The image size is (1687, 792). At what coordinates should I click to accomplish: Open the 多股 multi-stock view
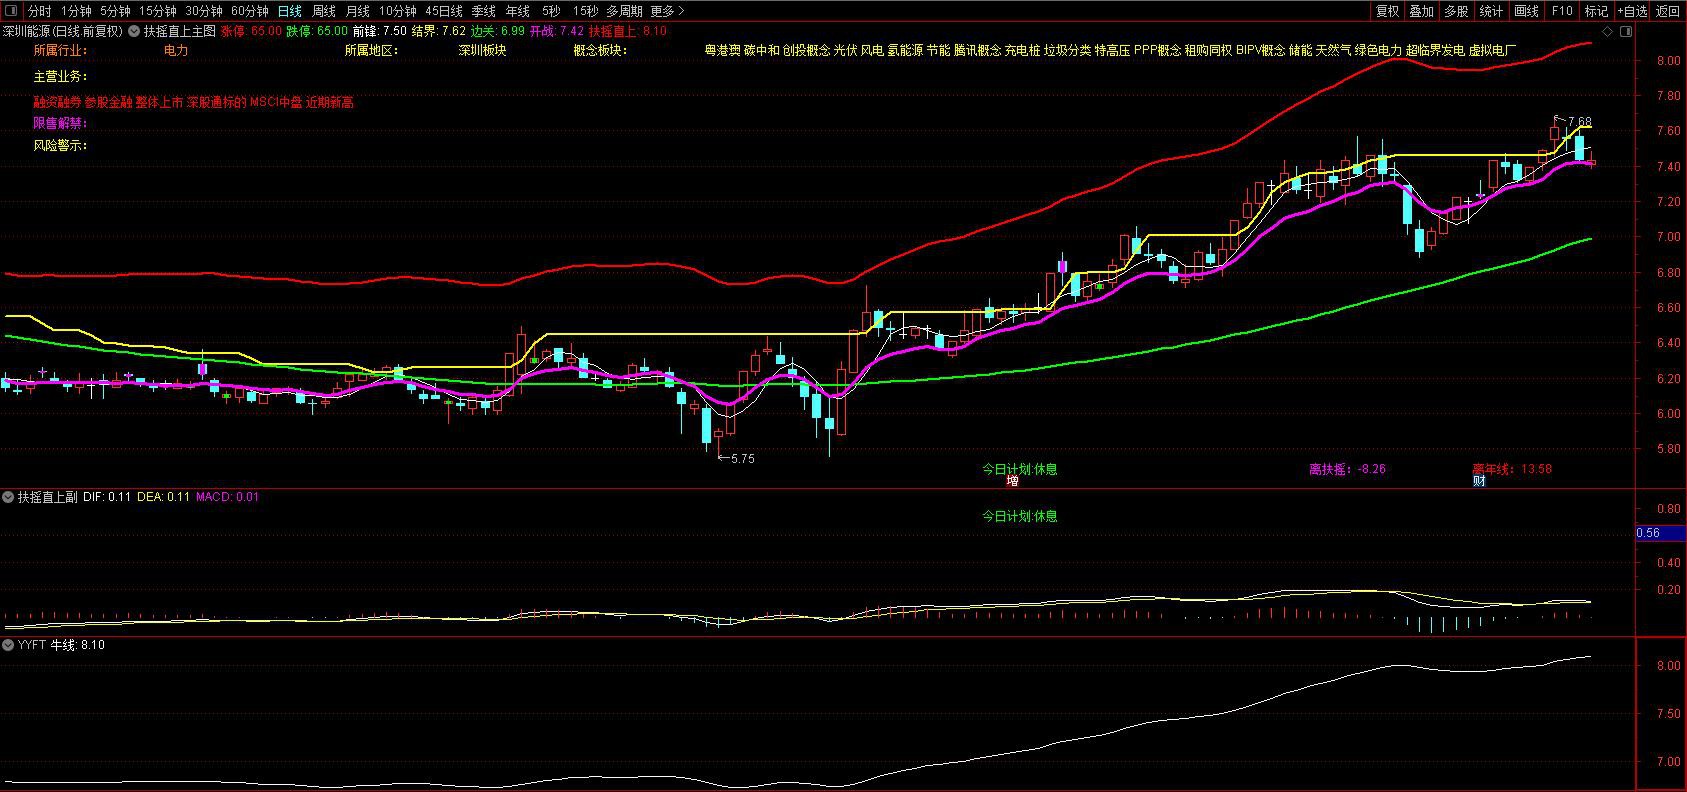[1456, 11]
